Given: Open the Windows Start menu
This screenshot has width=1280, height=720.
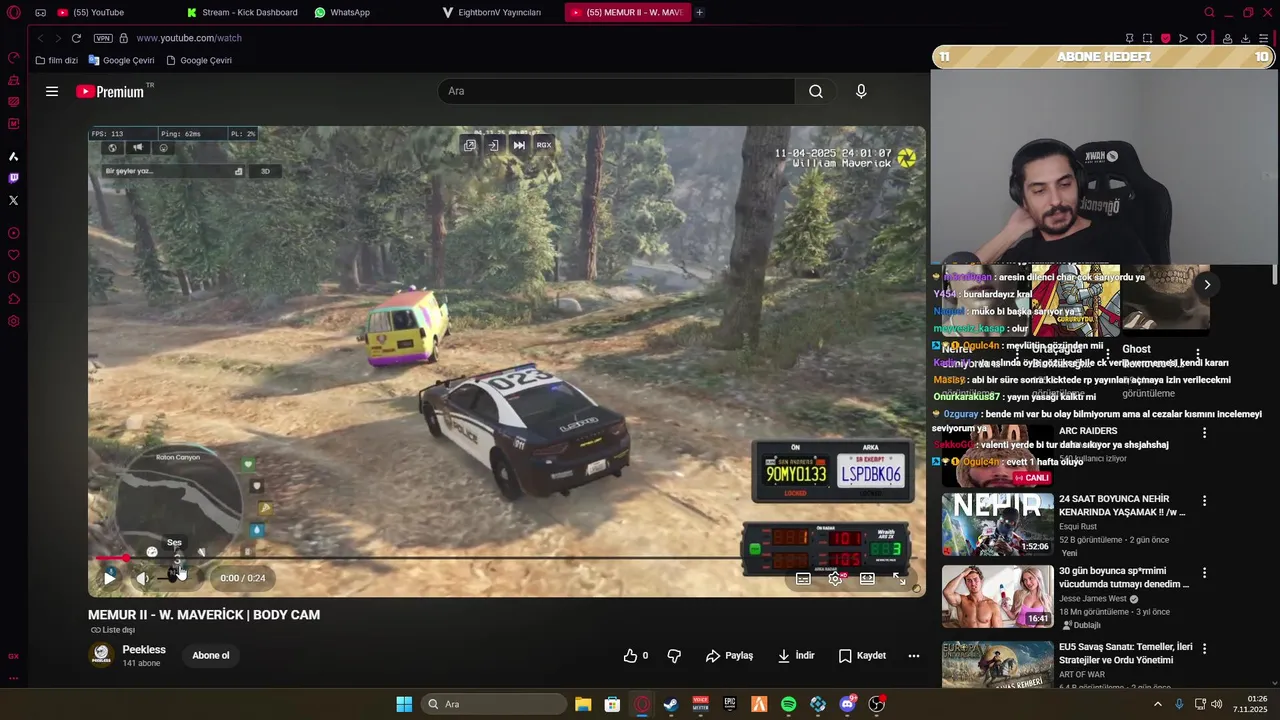Looking at the screenshot, I should 404,704.
